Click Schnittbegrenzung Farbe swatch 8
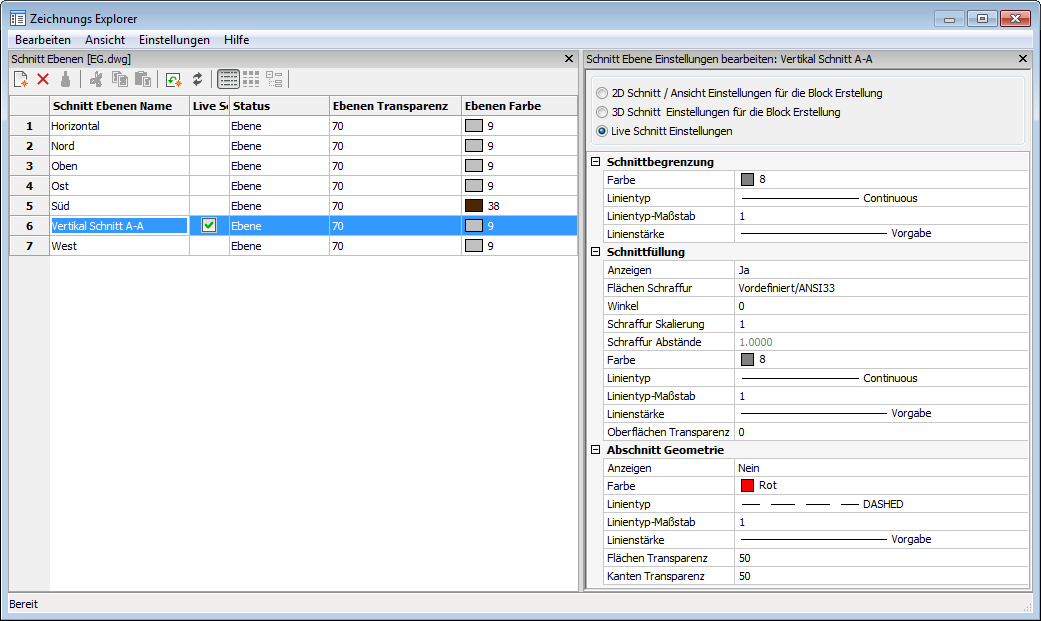Viewport: 1041px width, 621px height. 747,179
